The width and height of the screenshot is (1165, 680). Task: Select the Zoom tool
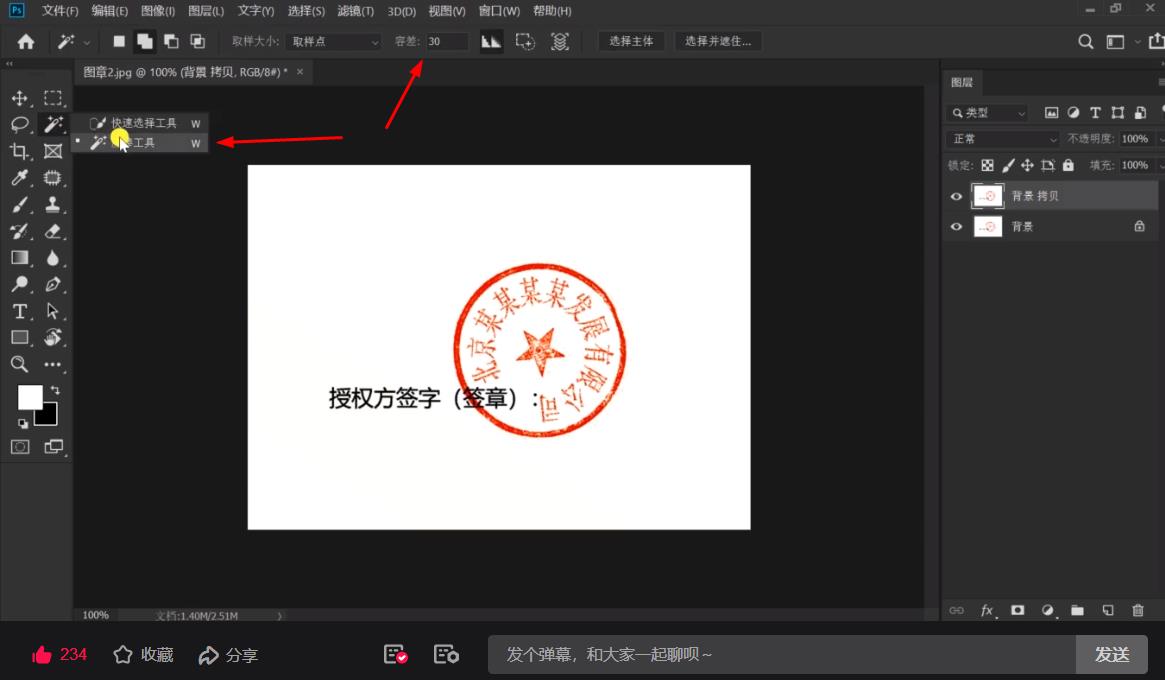coord(20,364)
